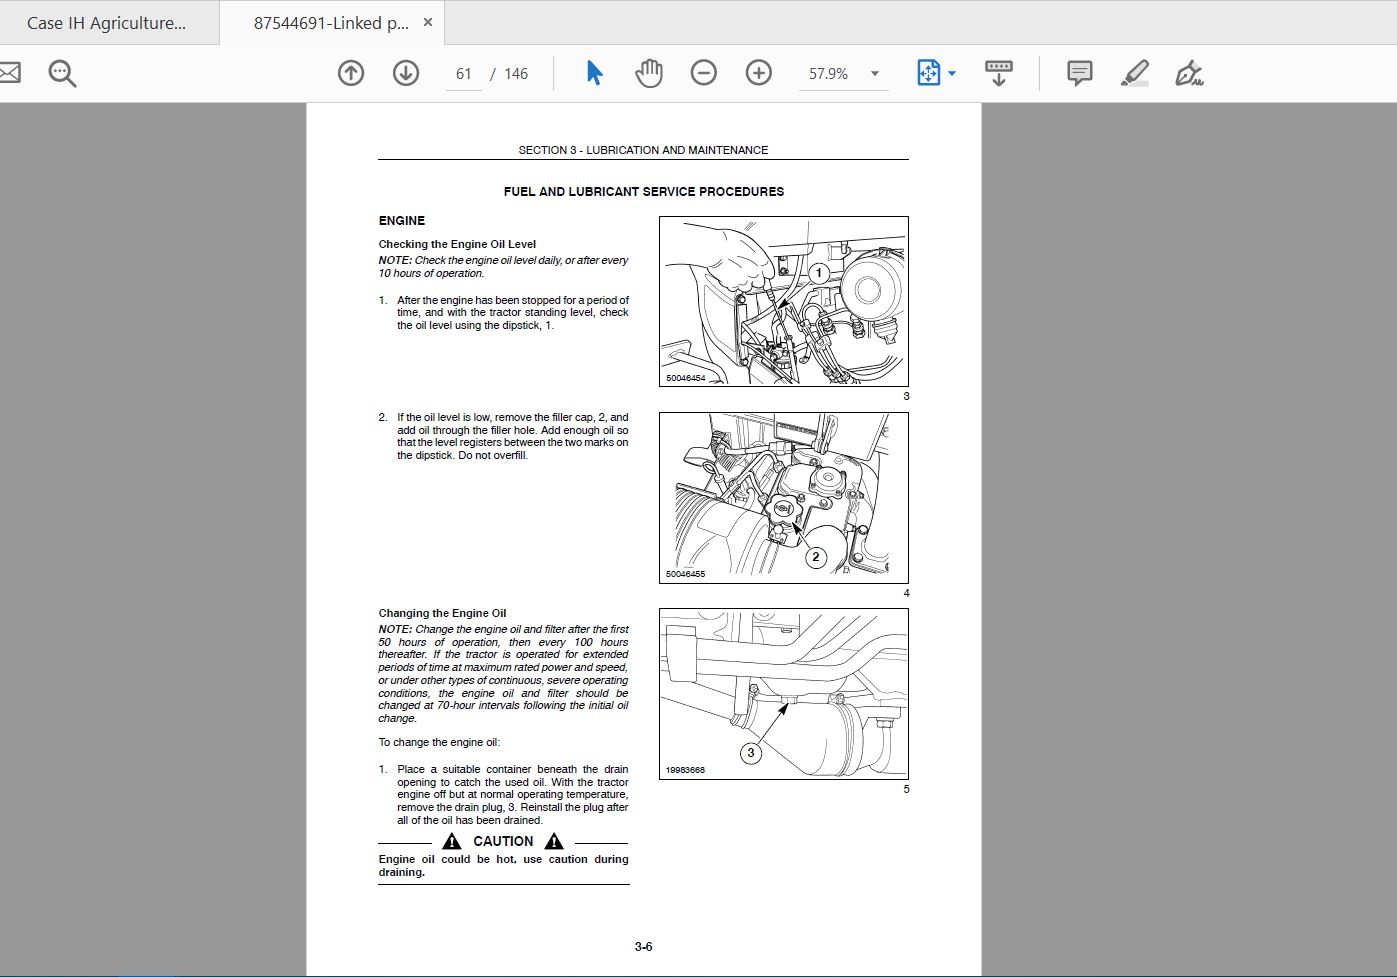Select the 87544691-Linked document tab
This screenshot has height=977, width=1397.
tap(330, 23)
